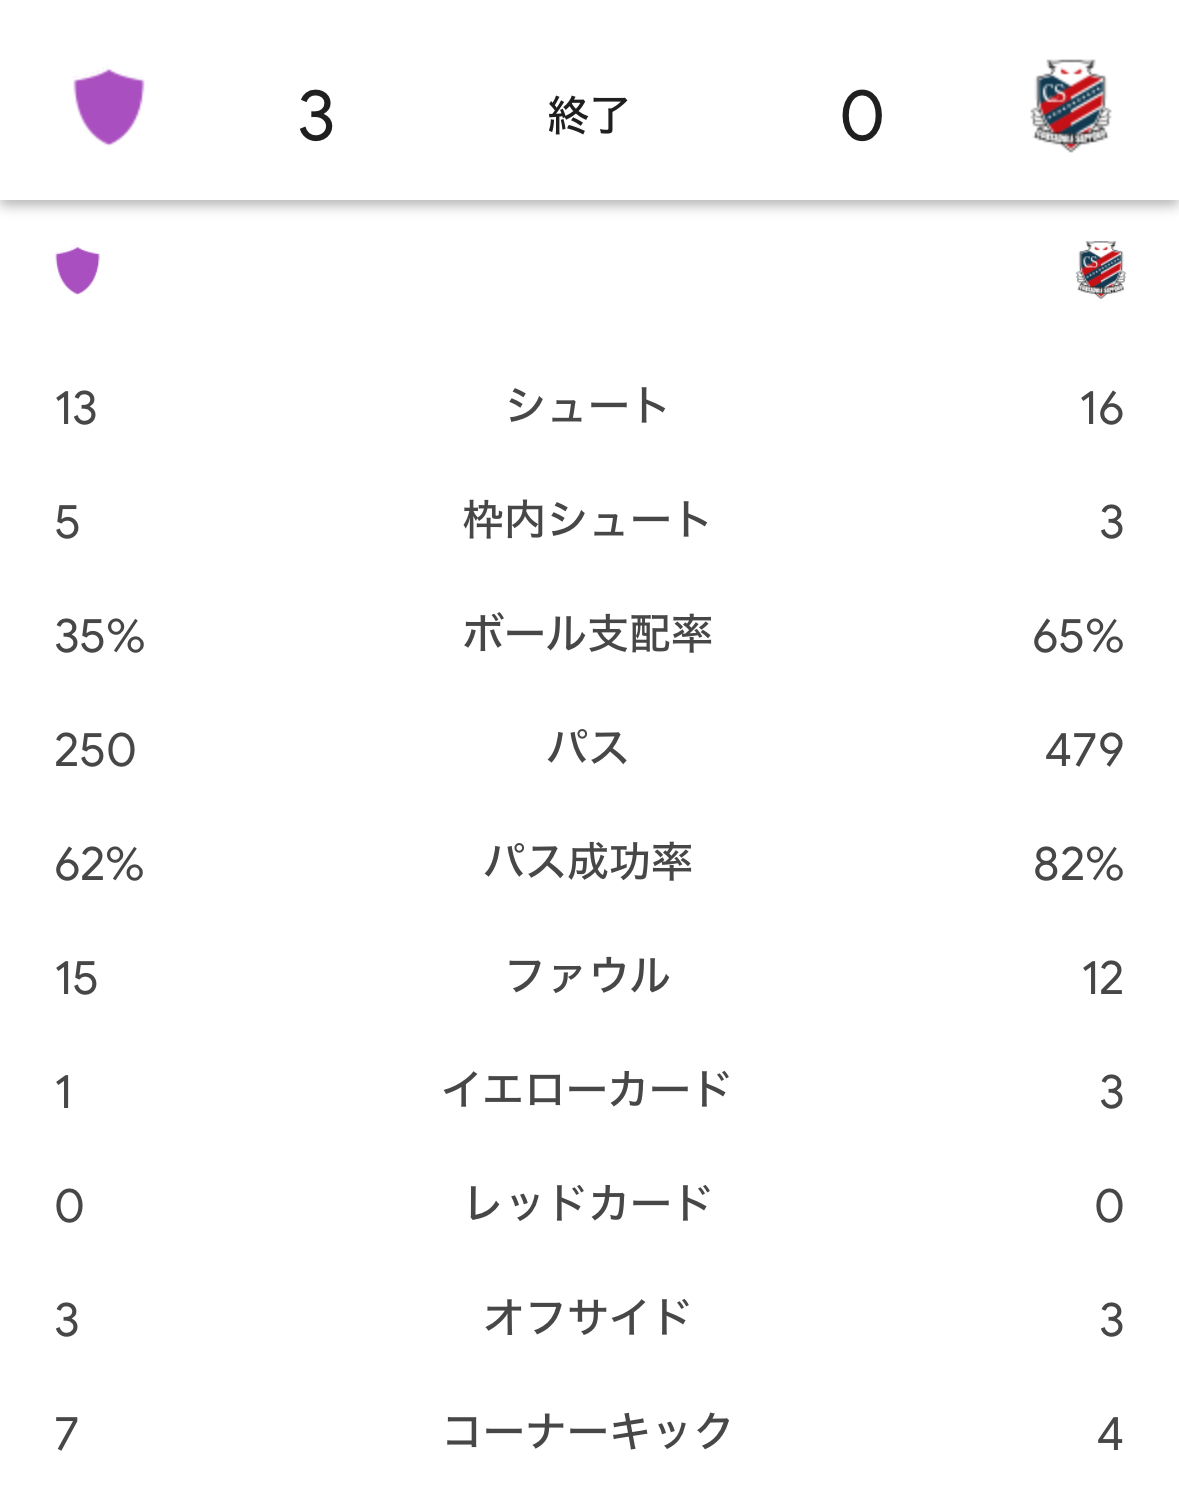The width and height of the screenshot is (1179, 1492).
Task: Select the パス成功率 label
Action: pyautogui.click(x=588, y=863)
